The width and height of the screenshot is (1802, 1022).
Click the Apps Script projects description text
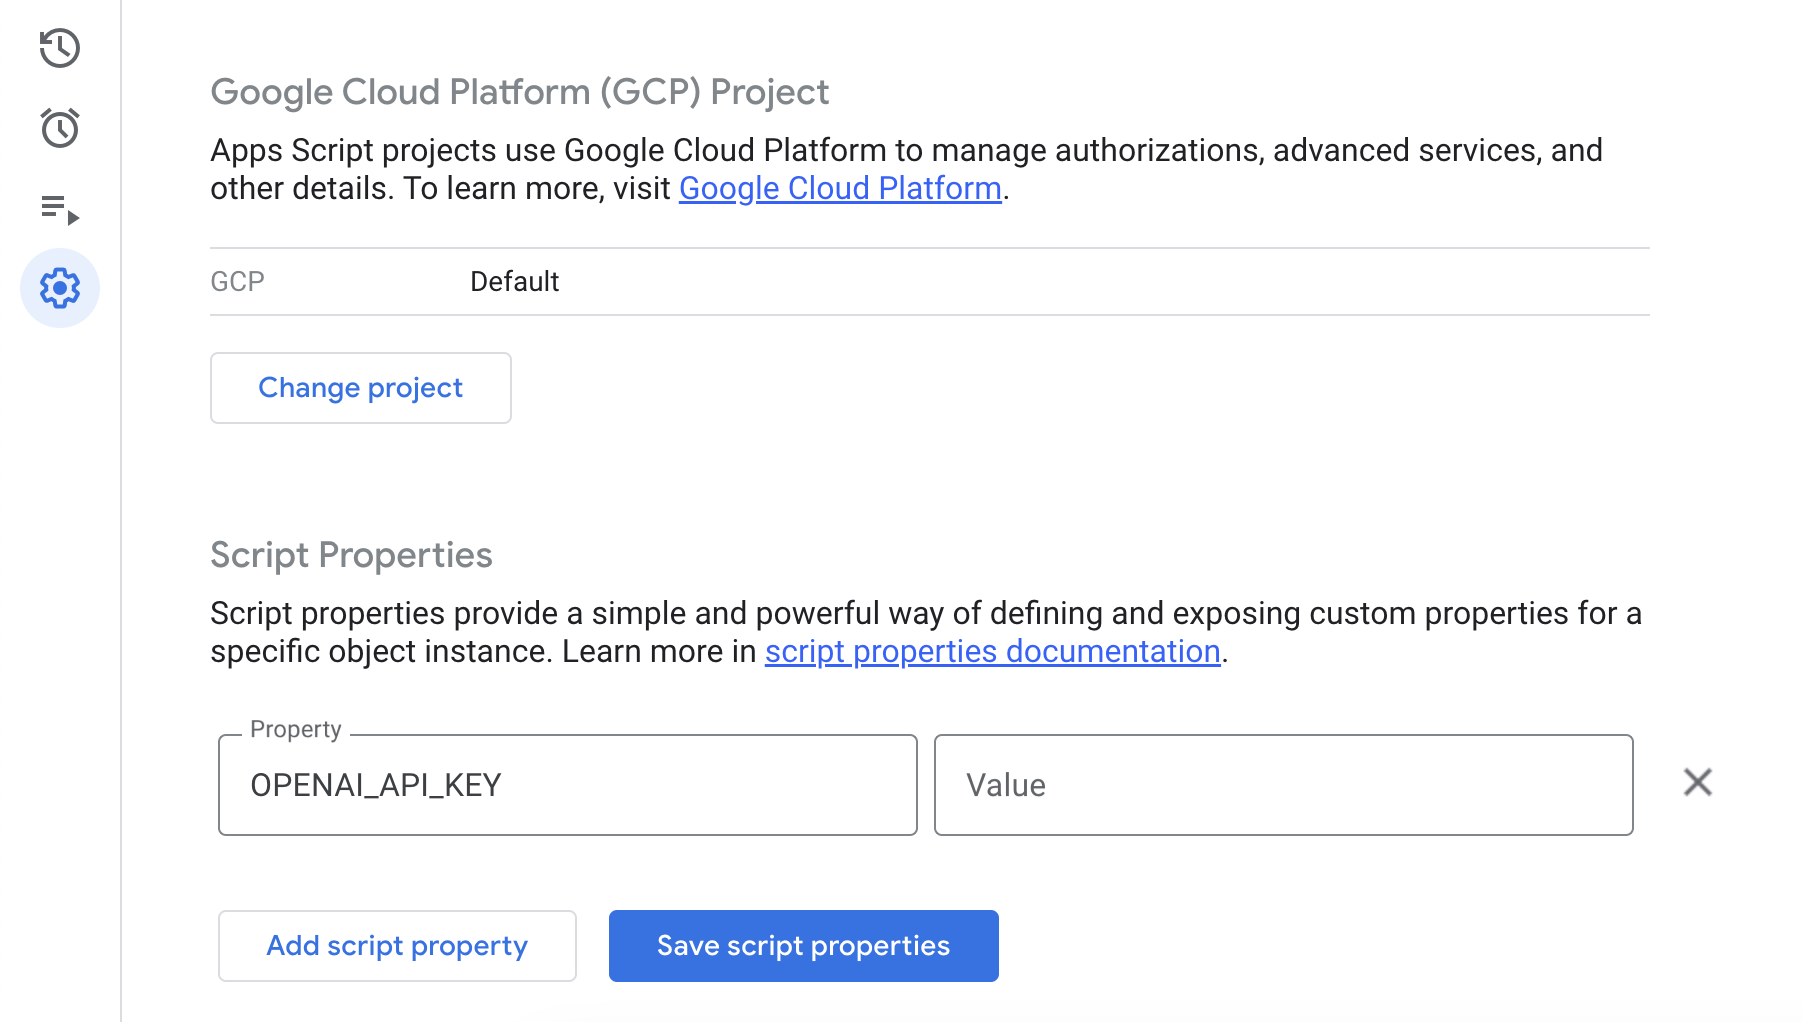click(907, 169)
